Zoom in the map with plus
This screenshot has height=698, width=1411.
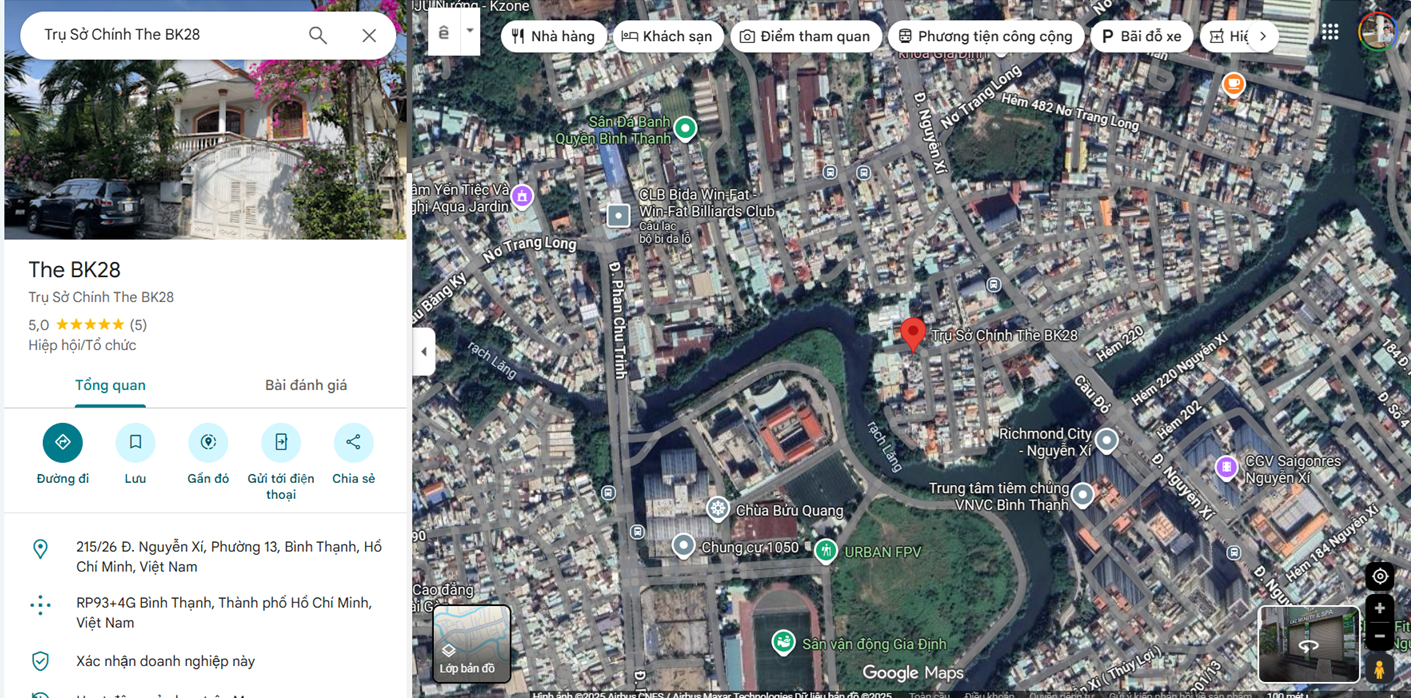coord(1380,608)
